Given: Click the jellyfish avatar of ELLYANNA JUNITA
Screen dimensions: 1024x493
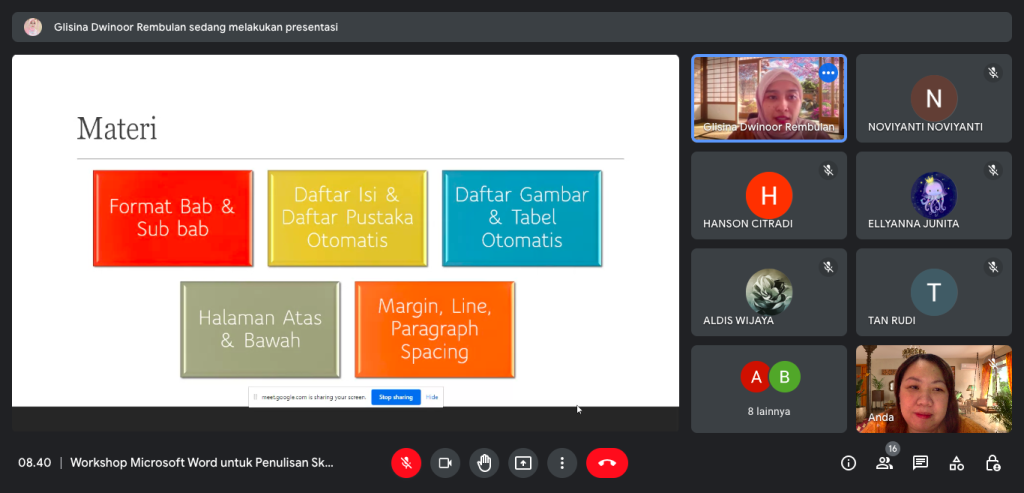Looking at the screenshot, I should pos(934,195).
